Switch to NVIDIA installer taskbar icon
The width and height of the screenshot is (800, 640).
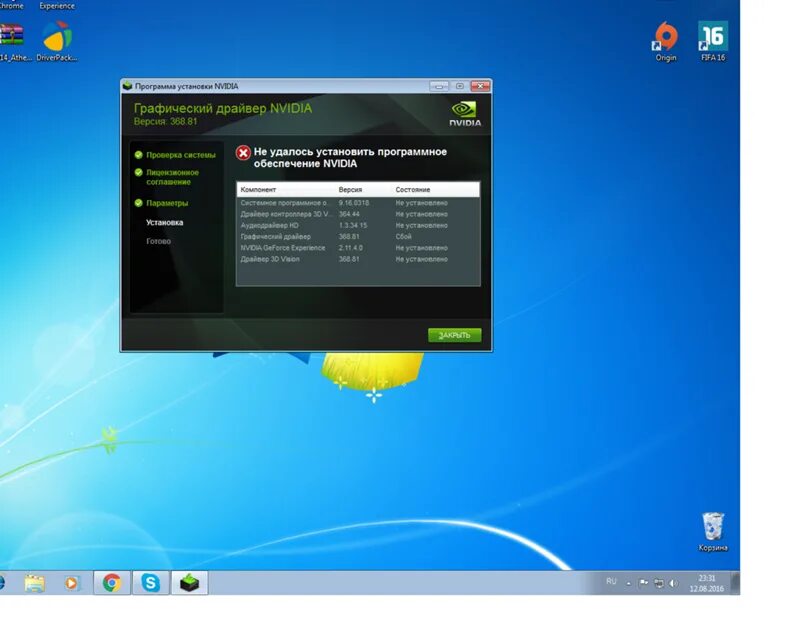[189, 583]
